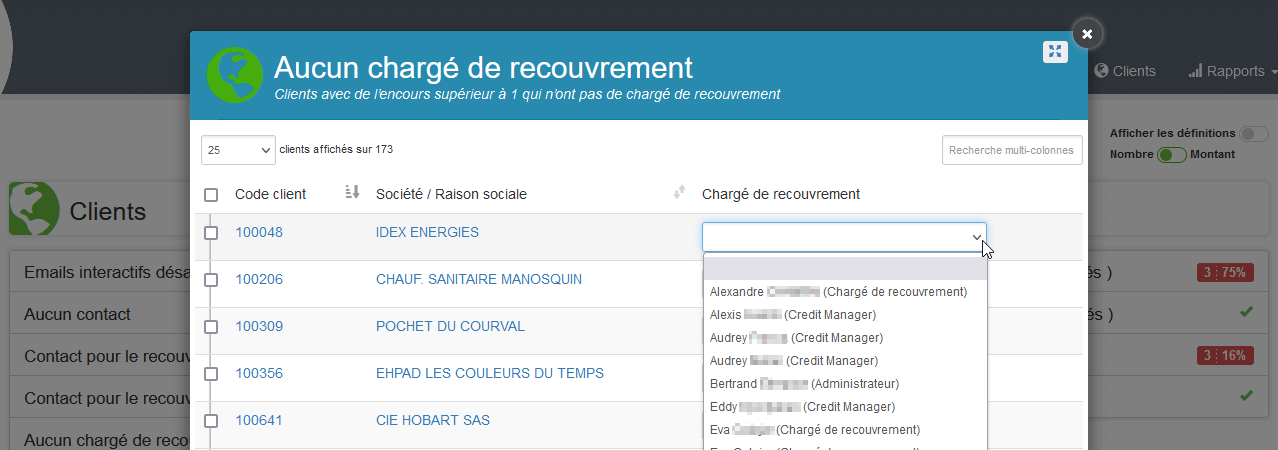Select Alexis (Credit Manager) option
The width and height of the screenshot is (1278, 450).
coord(845,315)
